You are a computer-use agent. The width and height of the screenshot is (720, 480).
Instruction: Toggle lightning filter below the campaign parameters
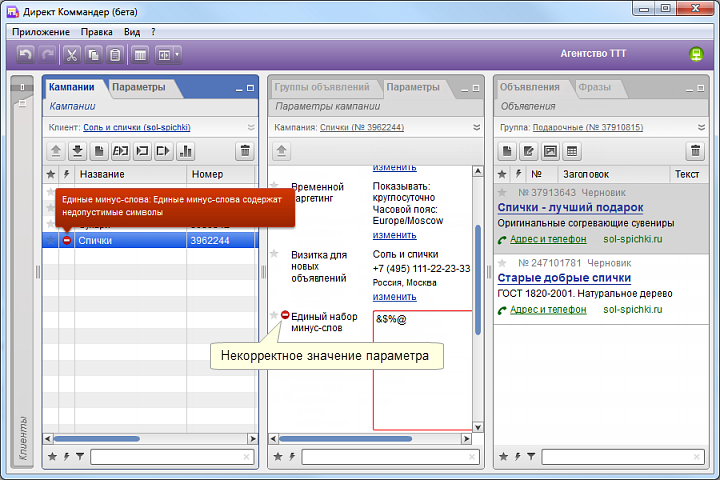[x=292, y=456]
